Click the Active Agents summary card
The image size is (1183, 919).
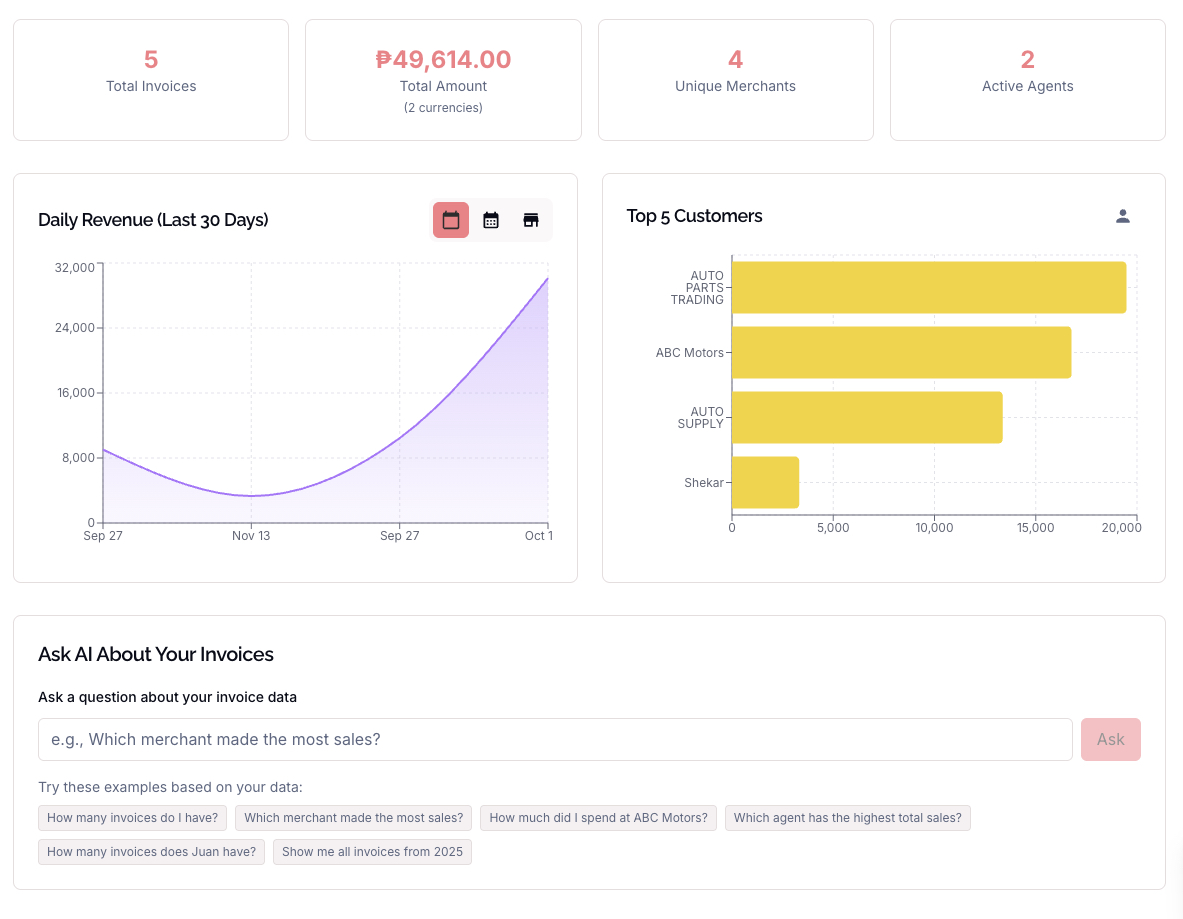1027,79
